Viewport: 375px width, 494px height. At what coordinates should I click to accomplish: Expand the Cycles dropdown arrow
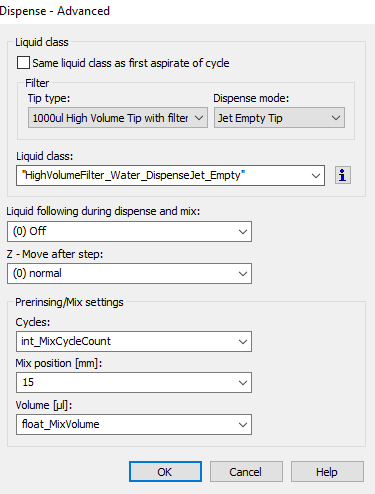pyautogui.click(x=243, y=342)
